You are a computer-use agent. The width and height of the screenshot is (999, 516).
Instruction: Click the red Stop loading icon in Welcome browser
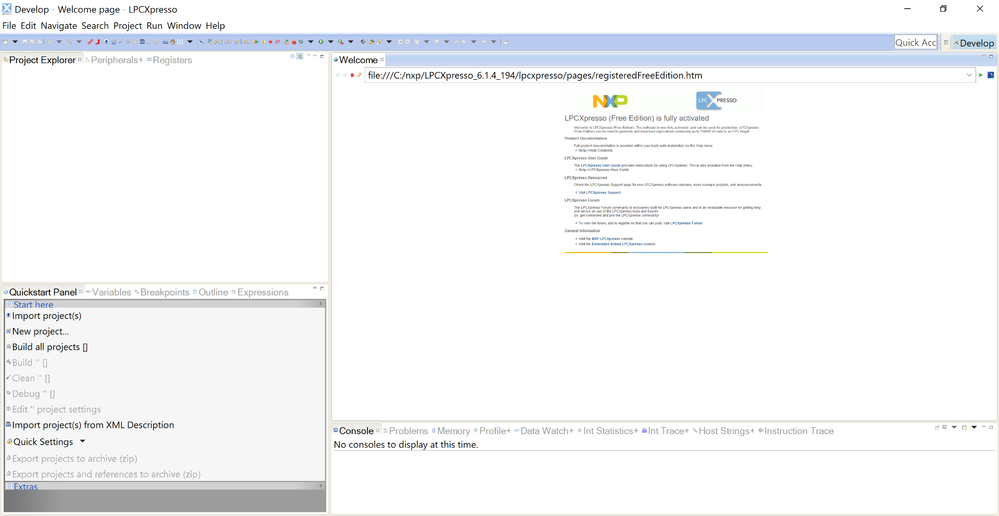tap(352, 75)
